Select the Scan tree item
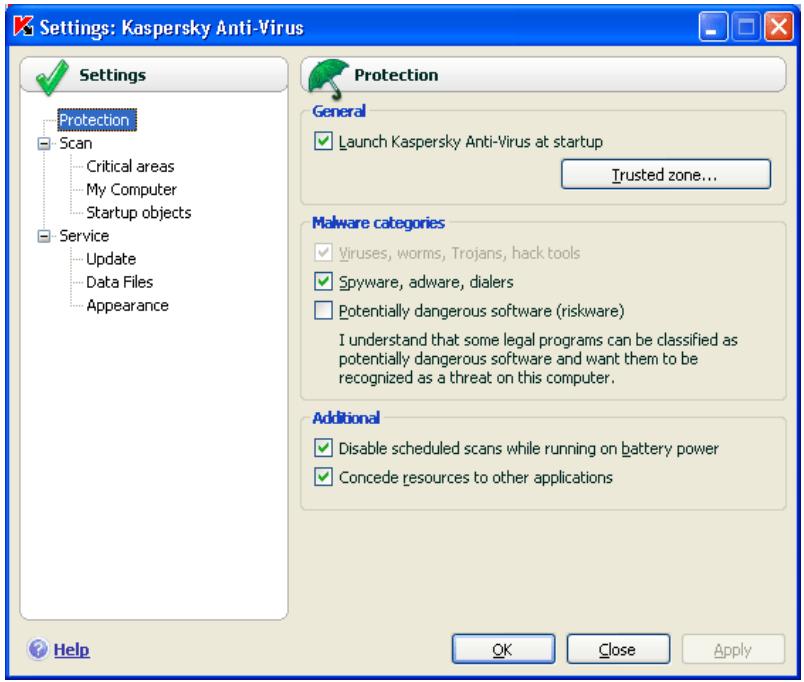The width and height of the screenshot is (804, 682). [x=75, y=143]
